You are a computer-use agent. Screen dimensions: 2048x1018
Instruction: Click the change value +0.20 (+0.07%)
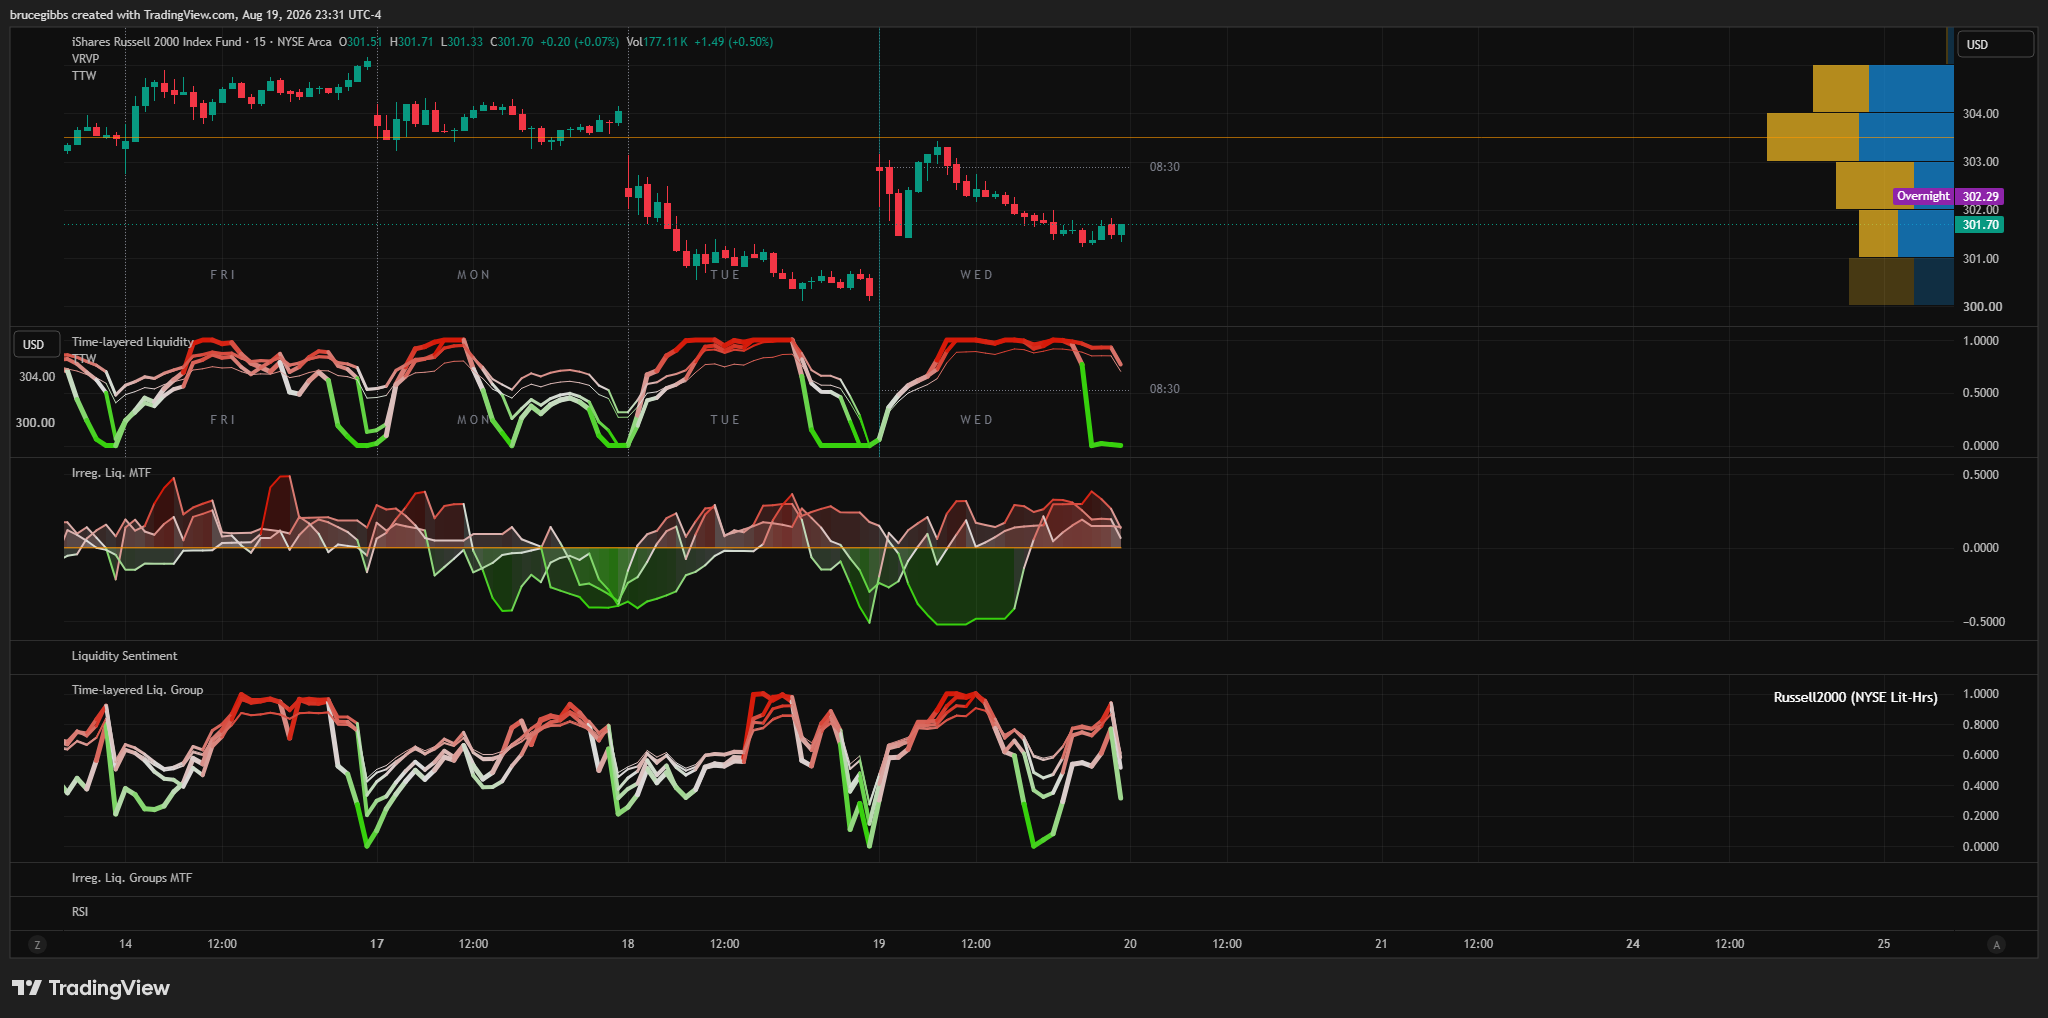(x=579, y=42)
